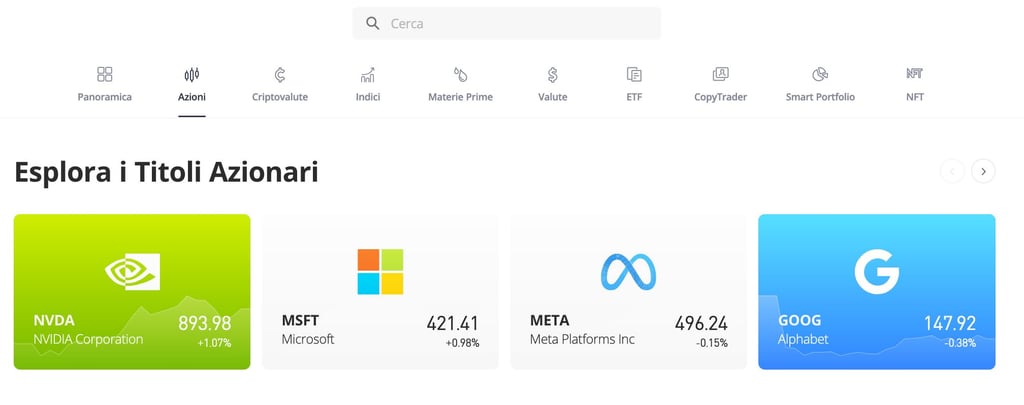Click the Microsoft four-color logo

380,272
